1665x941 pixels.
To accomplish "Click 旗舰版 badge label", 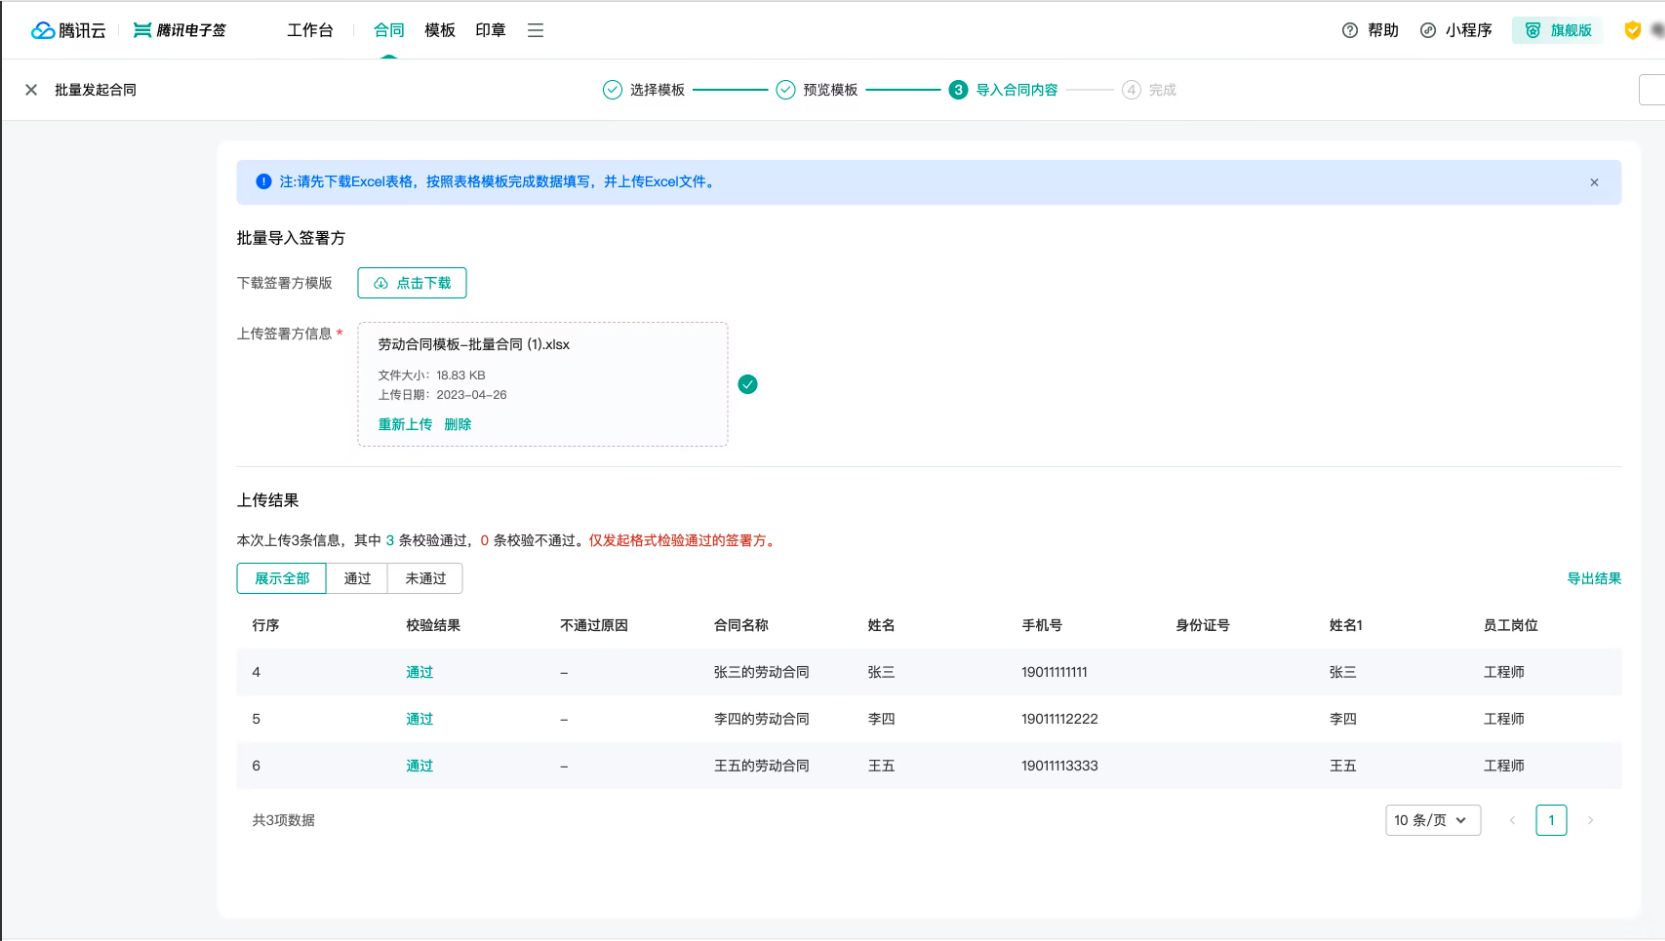I will pos(1571,30).
